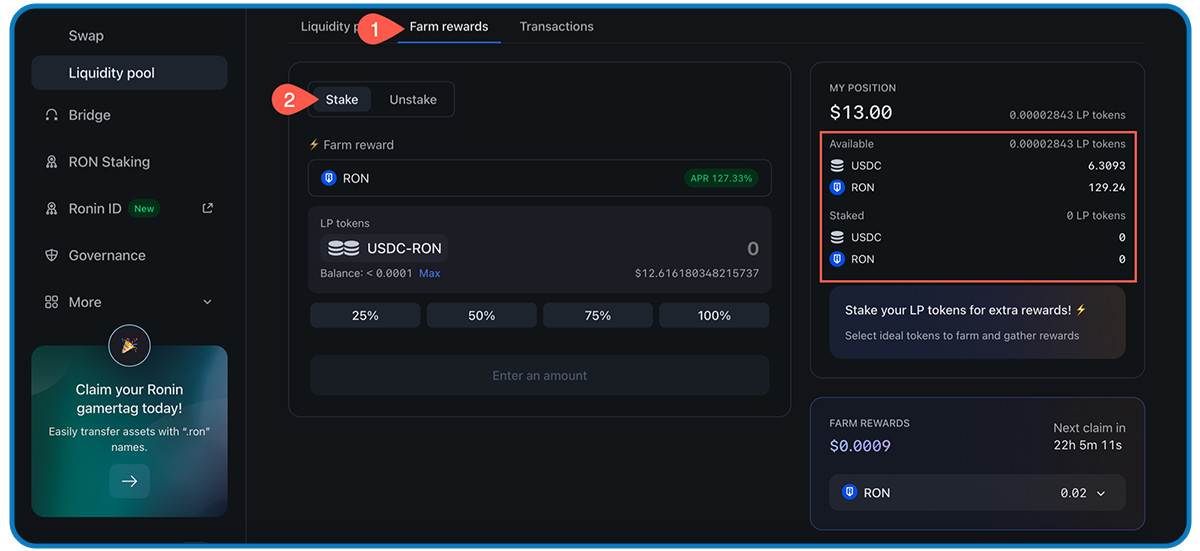
Task: Click the party popper icon on gamertag card
Action: [129, 346]
